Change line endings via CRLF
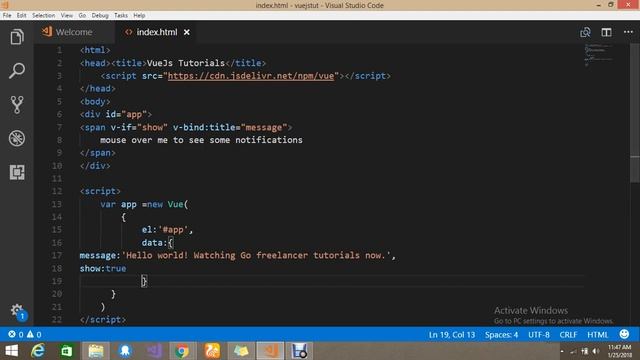 pos(568,335)
